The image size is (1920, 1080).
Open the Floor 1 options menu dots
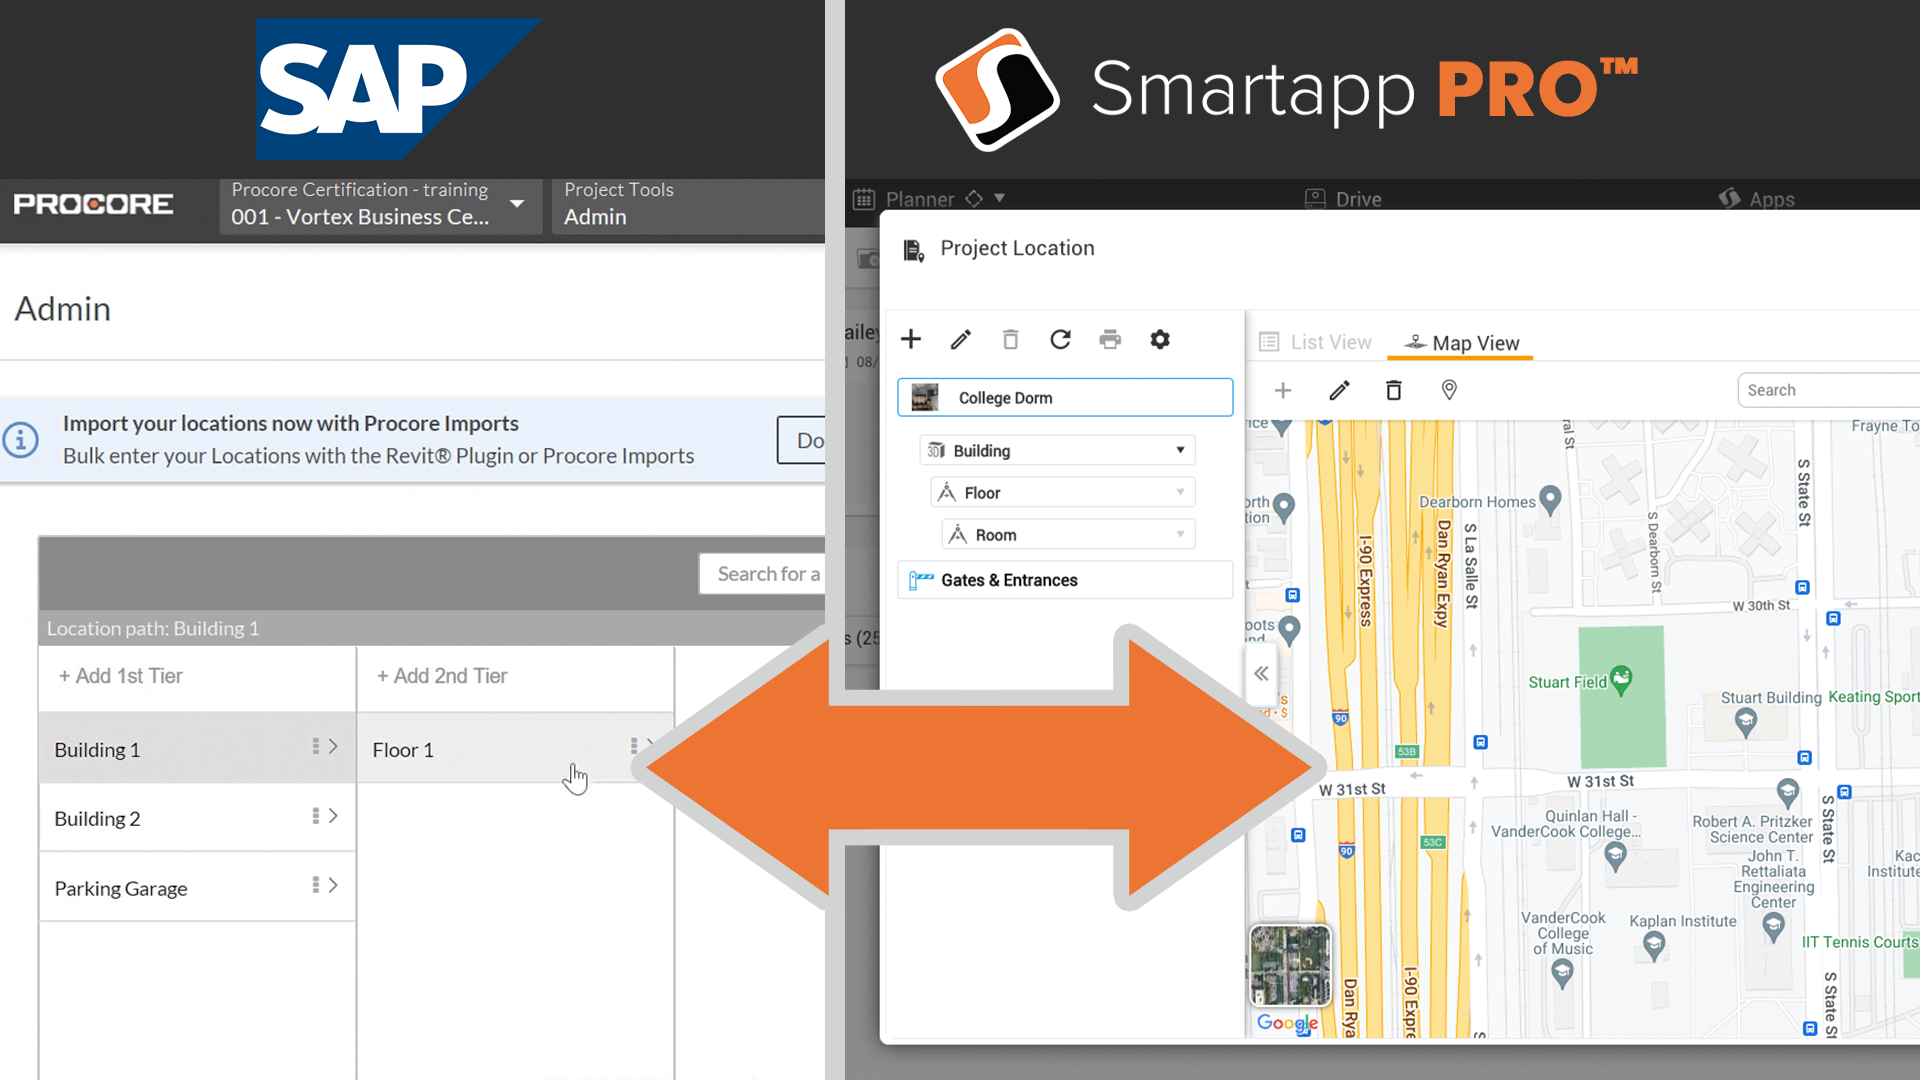pos(633,746)
